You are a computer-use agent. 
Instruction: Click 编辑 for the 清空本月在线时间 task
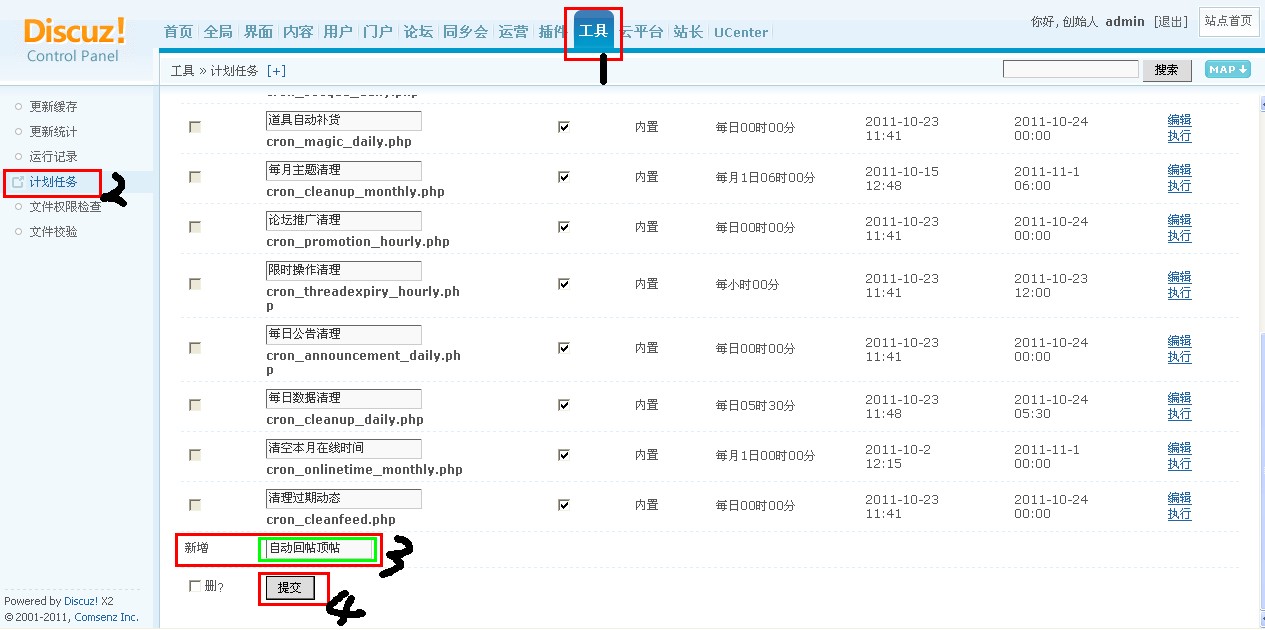1179,448
